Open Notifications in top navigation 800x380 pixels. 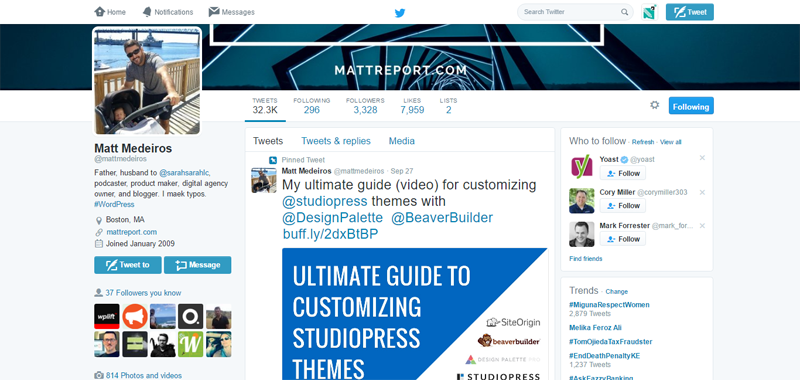coord(167,12)
